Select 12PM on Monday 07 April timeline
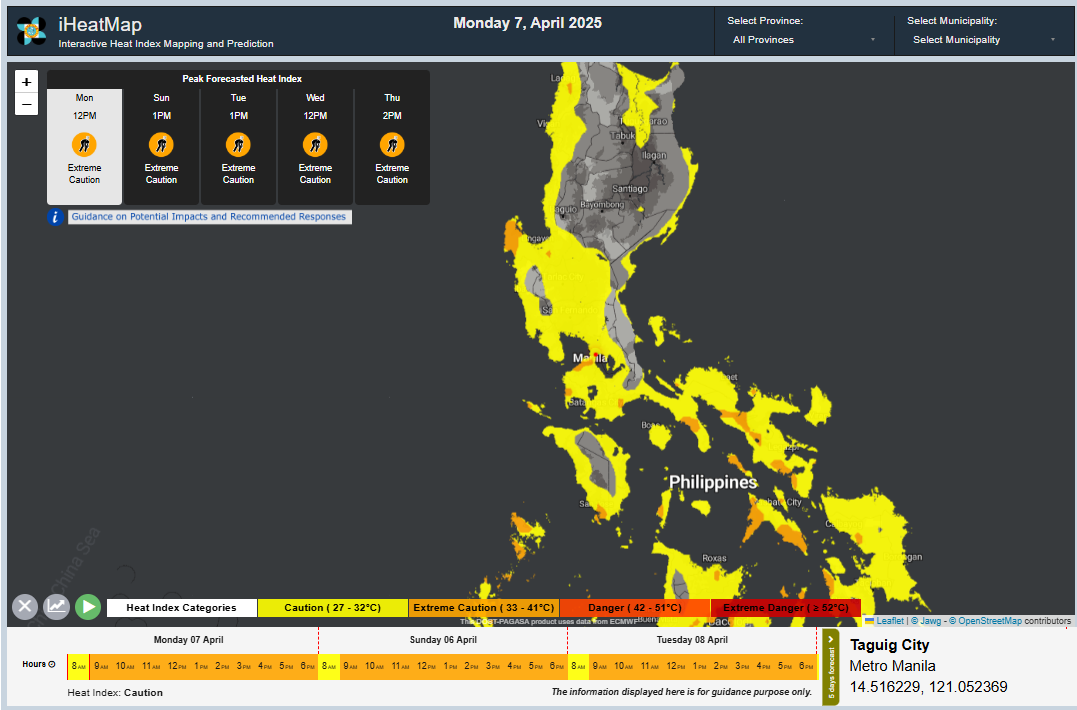 click(176, 666)
